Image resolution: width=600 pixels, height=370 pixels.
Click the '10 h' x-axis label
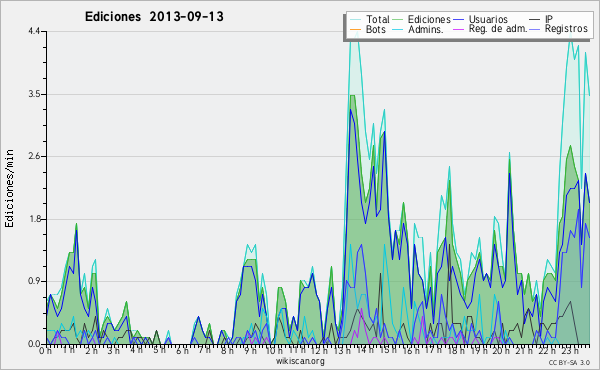[274, 351]
